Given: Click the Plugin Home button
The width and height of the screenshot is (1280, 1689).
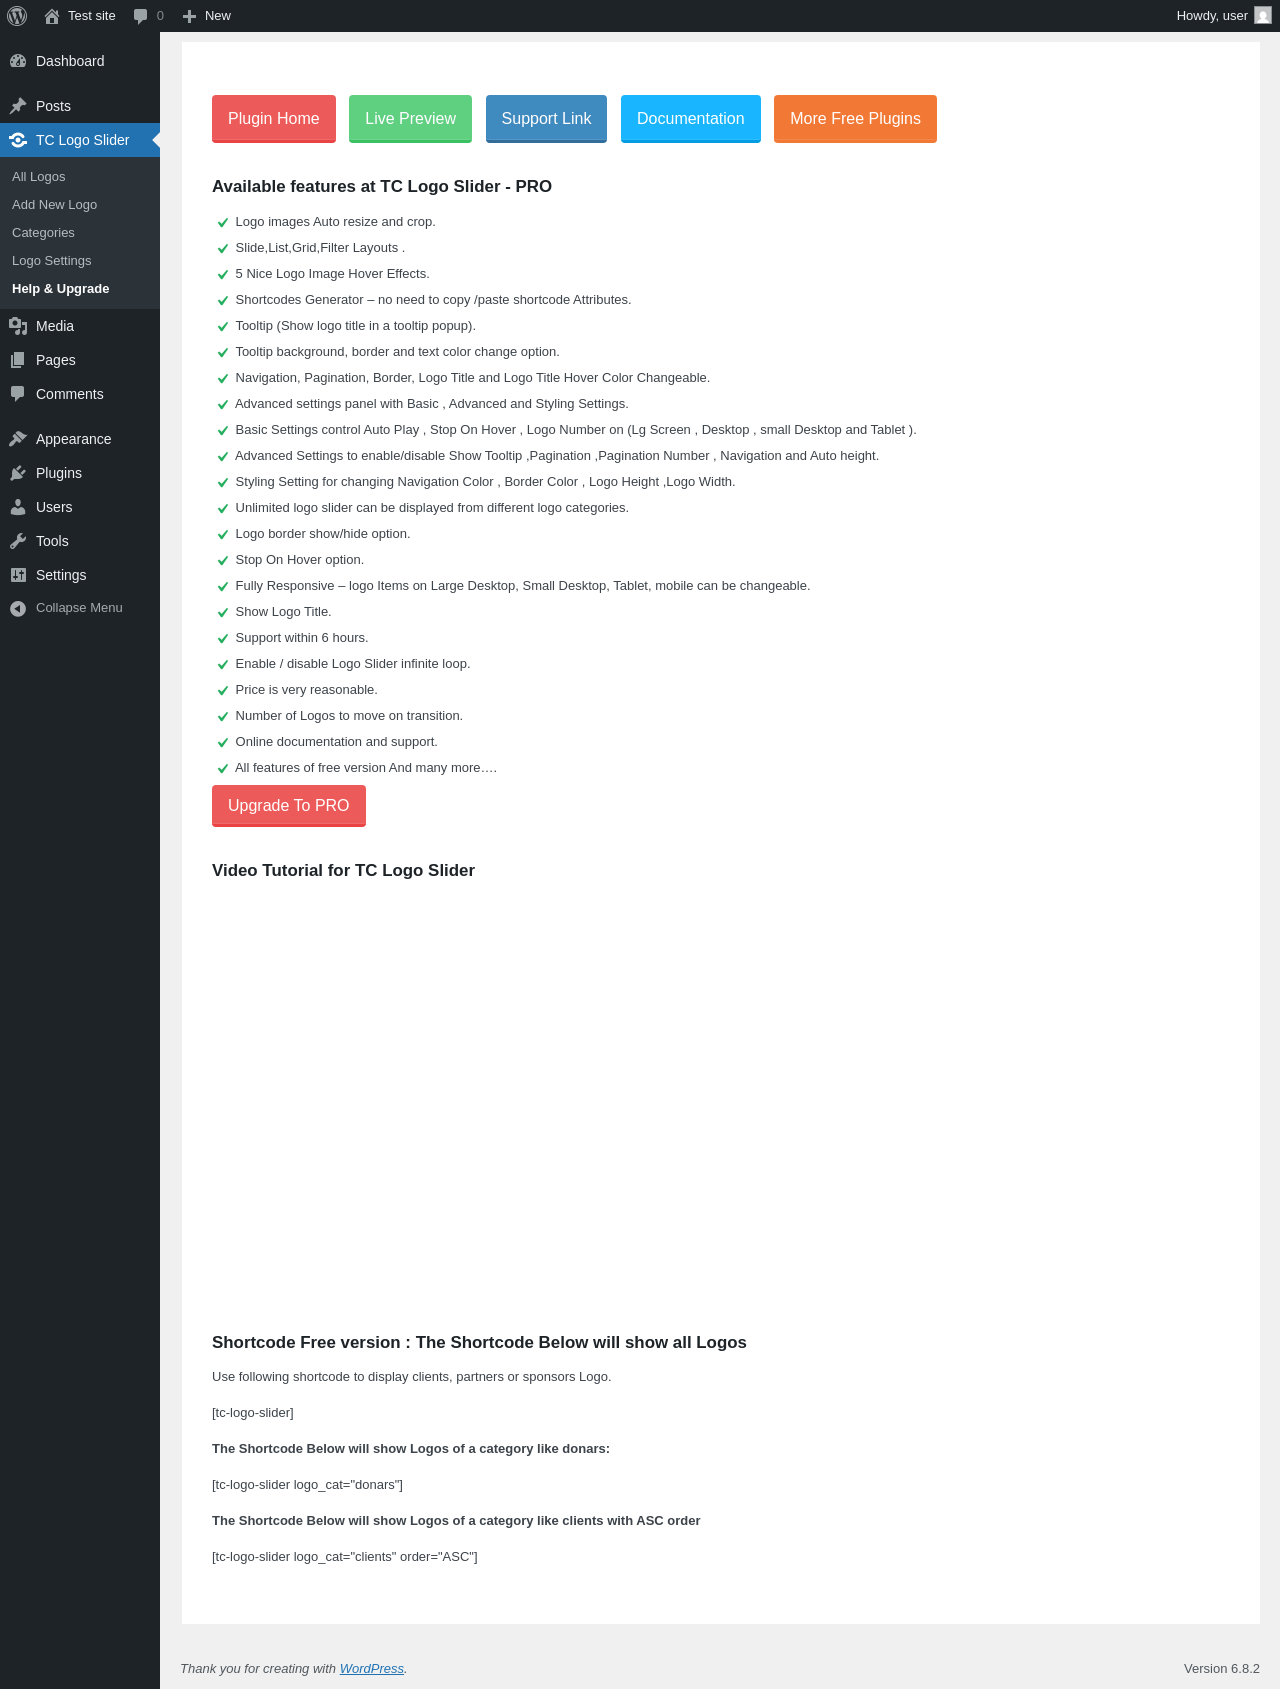Looking at the screenshot, I should (x=274, y=119).
